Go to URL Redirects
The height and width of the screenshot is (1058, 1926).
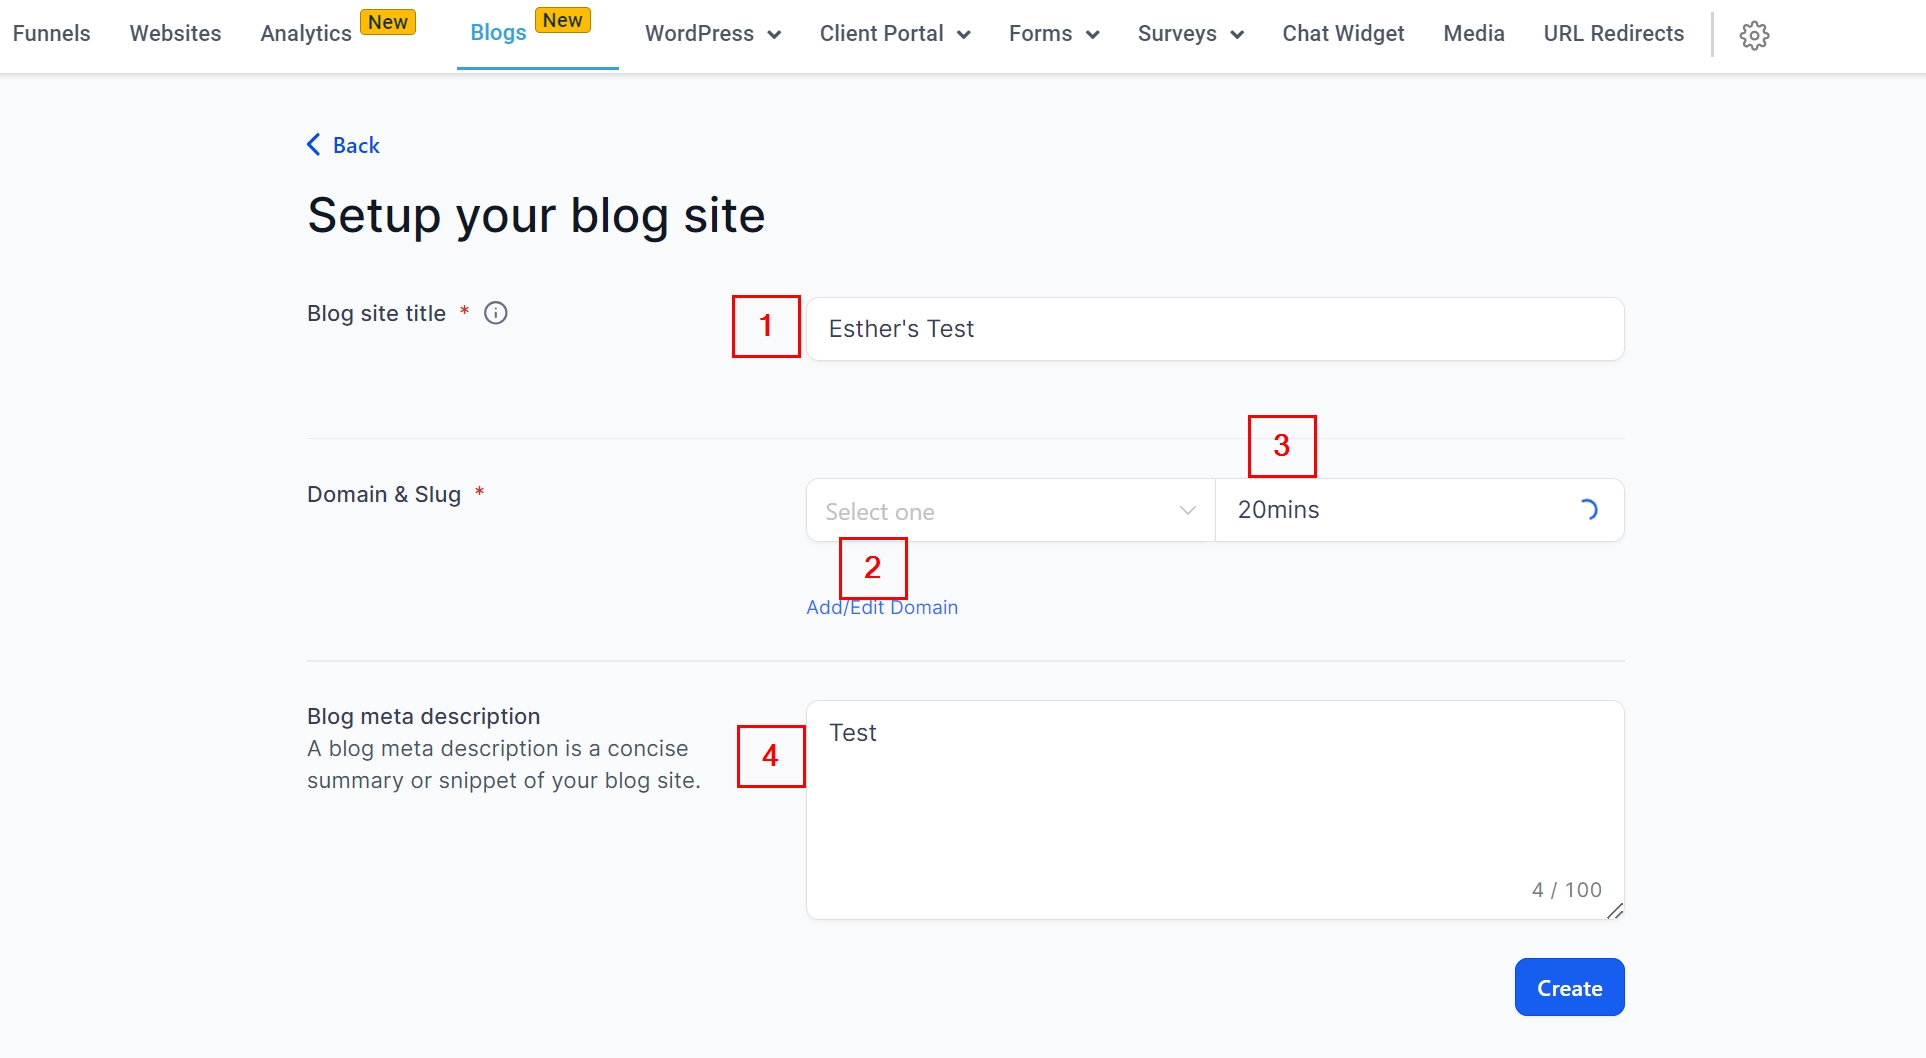point(1613,34)
